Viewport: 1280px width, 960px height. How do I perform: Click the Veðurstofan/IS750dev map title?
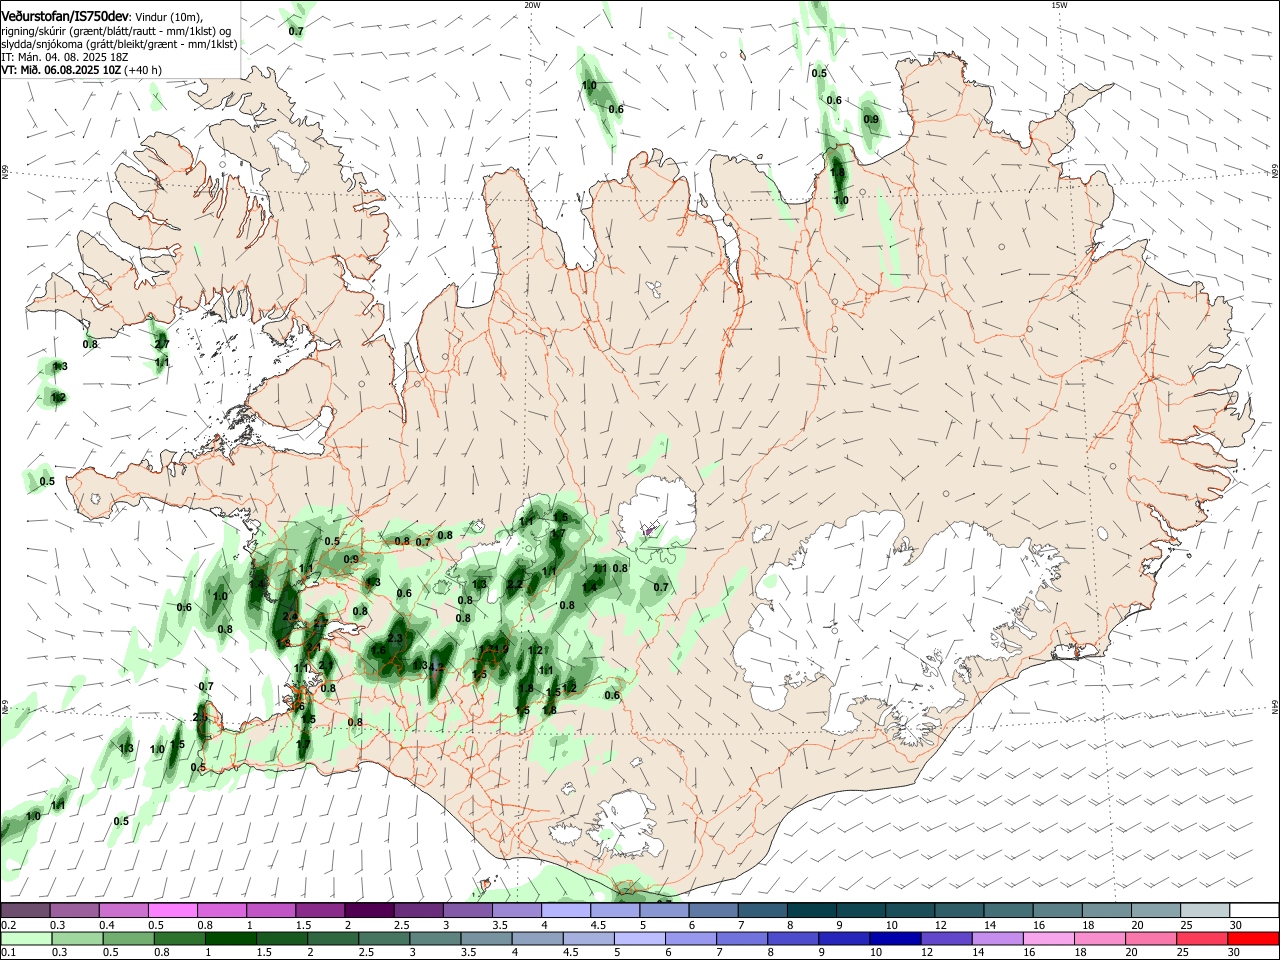tap(64, 17)
